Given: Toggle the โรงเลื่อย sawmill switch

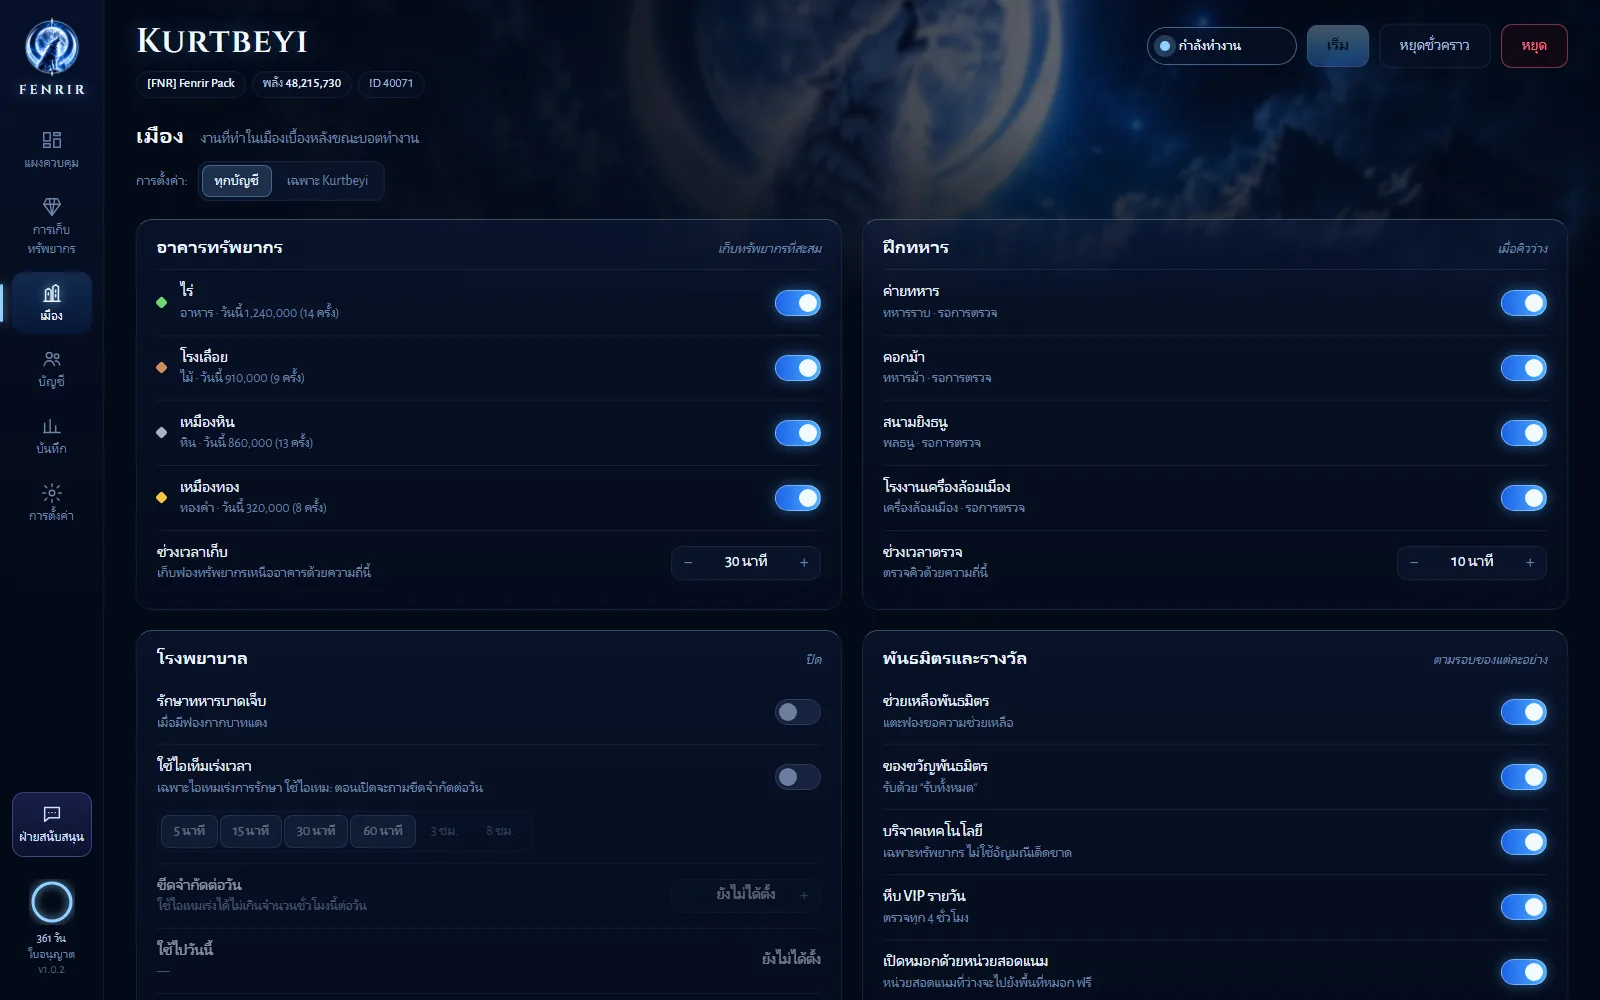Looking at the screenshot, I should tap(798, 368).
